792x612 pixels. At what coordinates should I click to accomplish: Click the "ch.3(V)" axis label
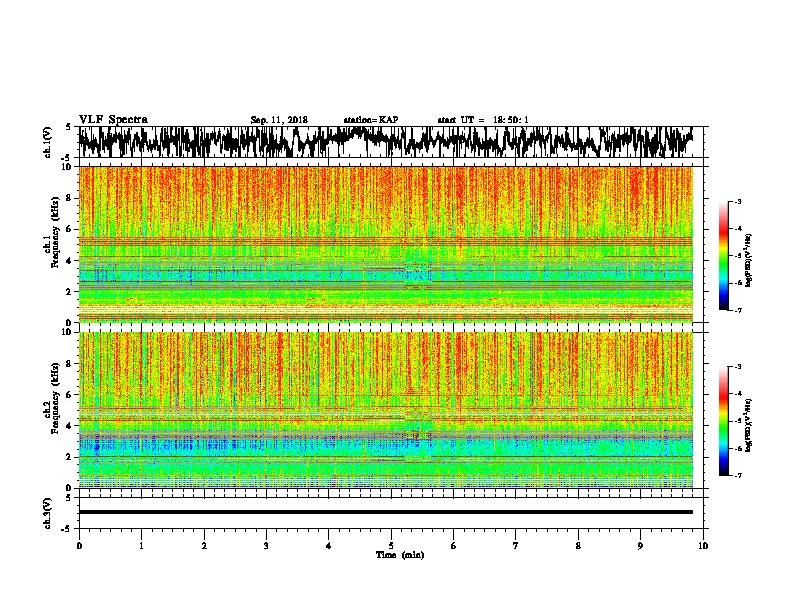point(47,513)
